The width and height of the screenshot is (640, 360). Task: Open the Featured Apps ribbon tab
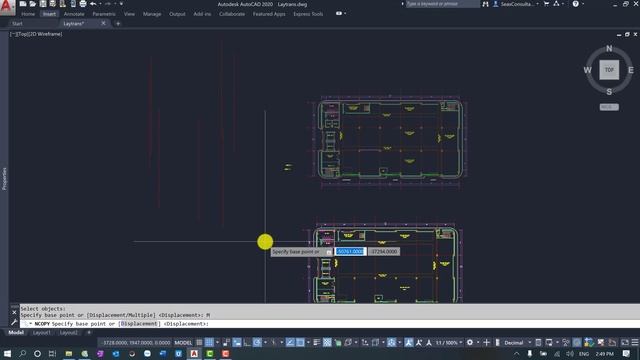point(269,14)
